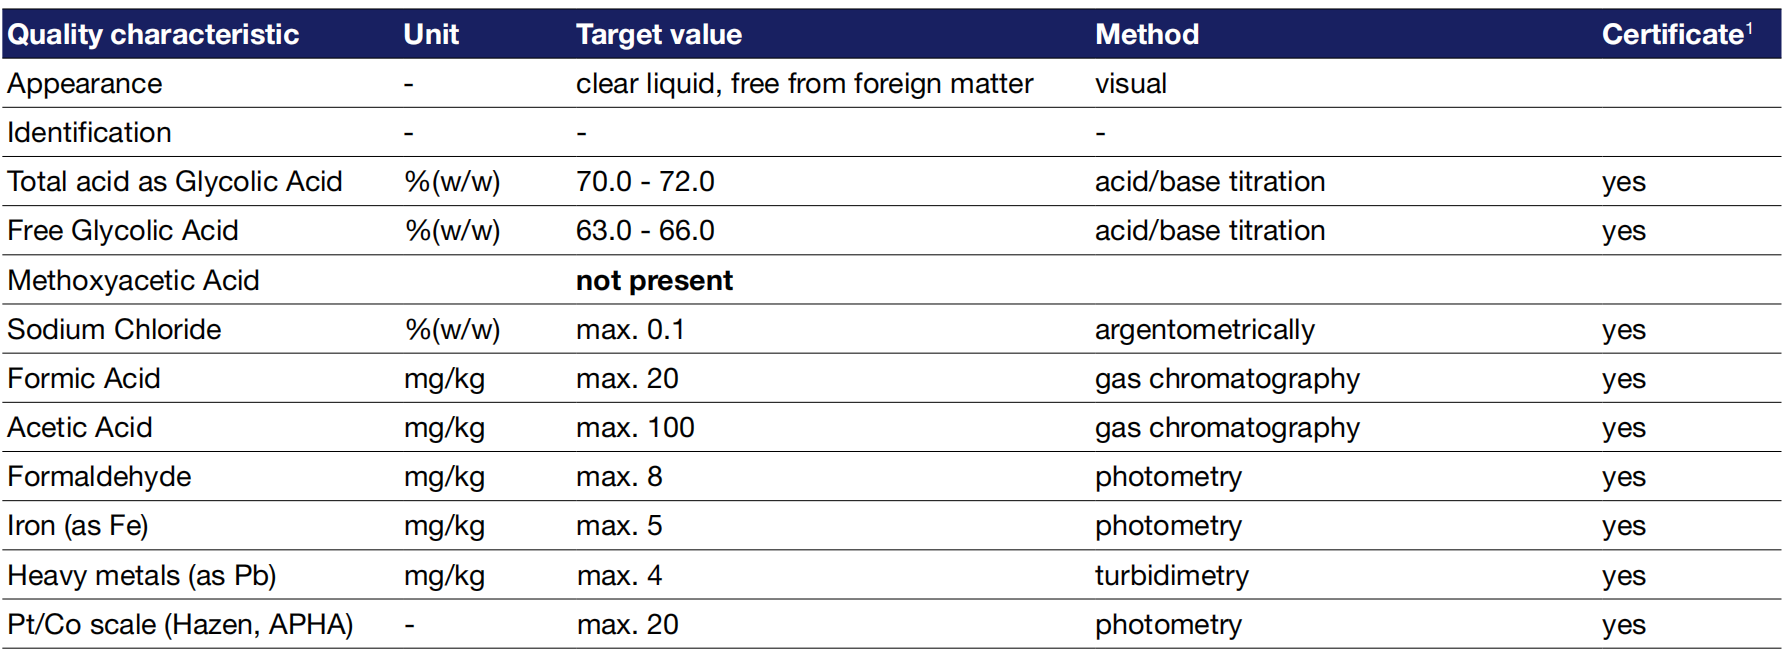Select the Method column header
This screenshot has width=1787, height=651.
coord(1146,34)
